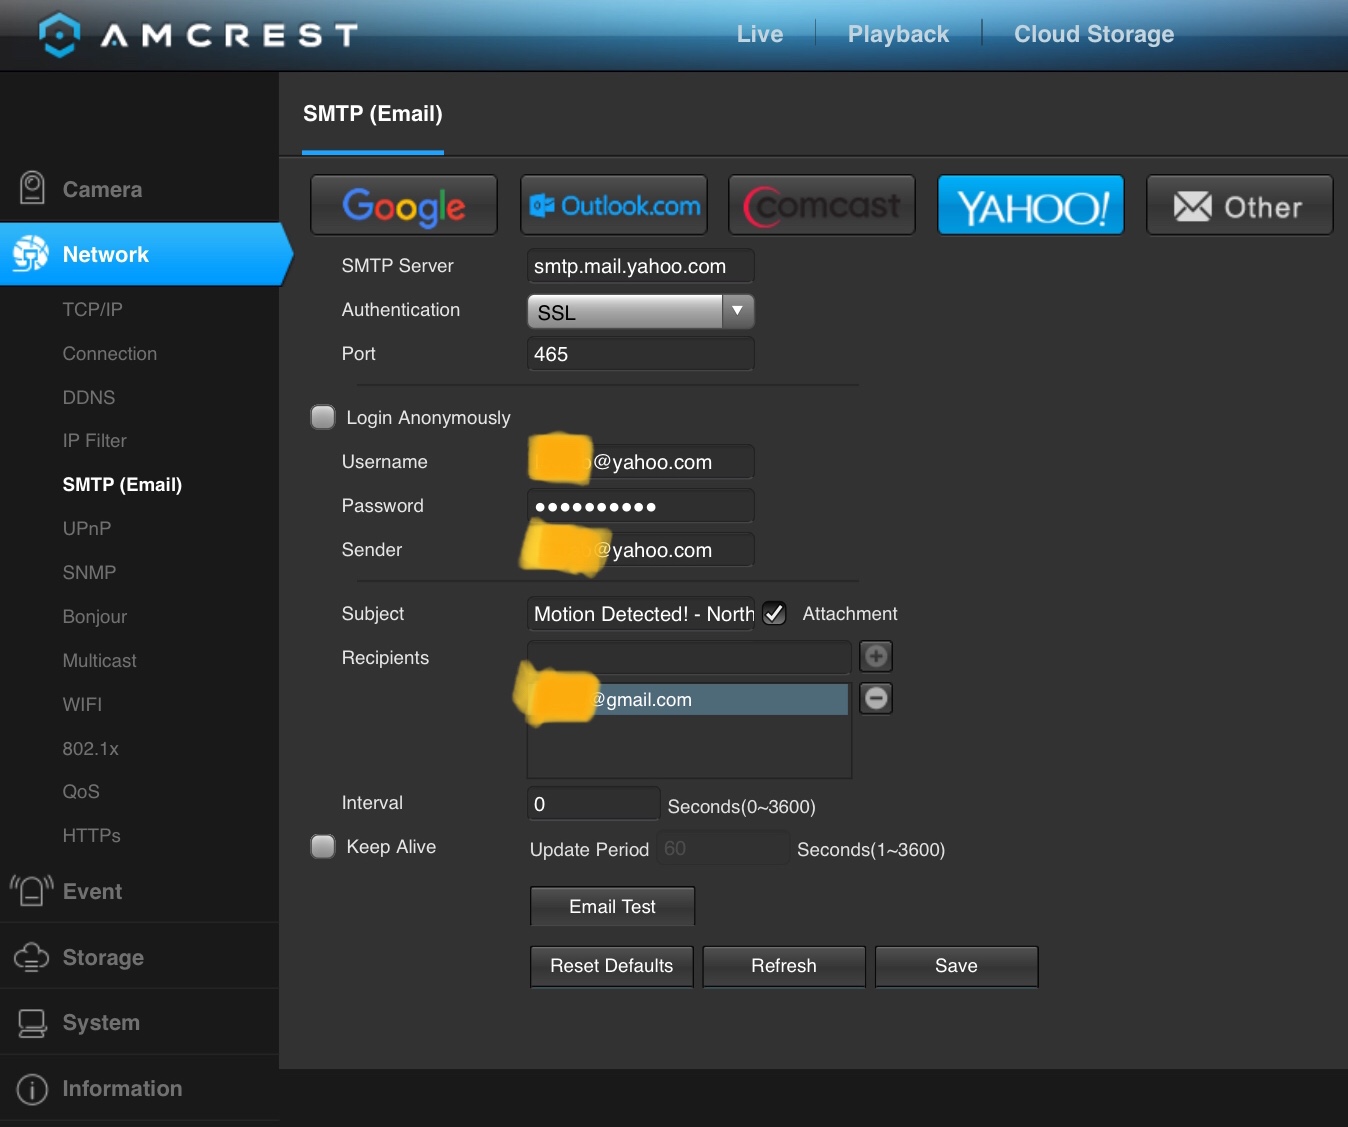This screenshot has width=1348, height=1127.
Task: Click the Network globe icon
Action: click(31, 254)
